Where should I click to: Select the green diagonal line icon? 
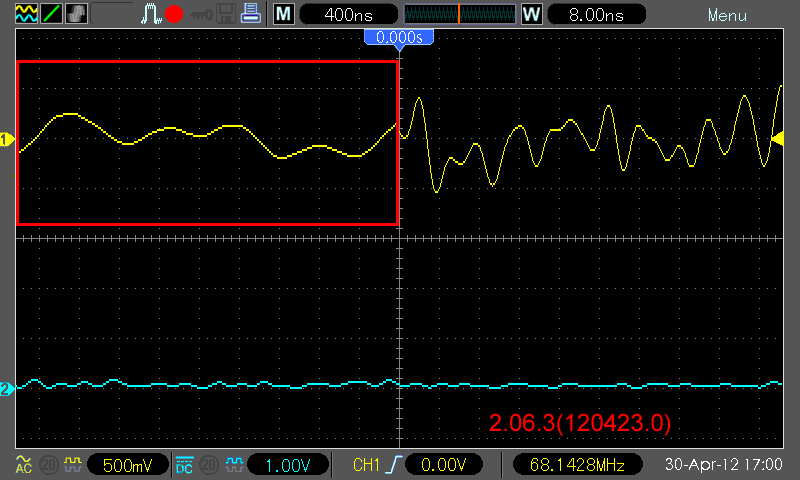(x=51, y=14)
